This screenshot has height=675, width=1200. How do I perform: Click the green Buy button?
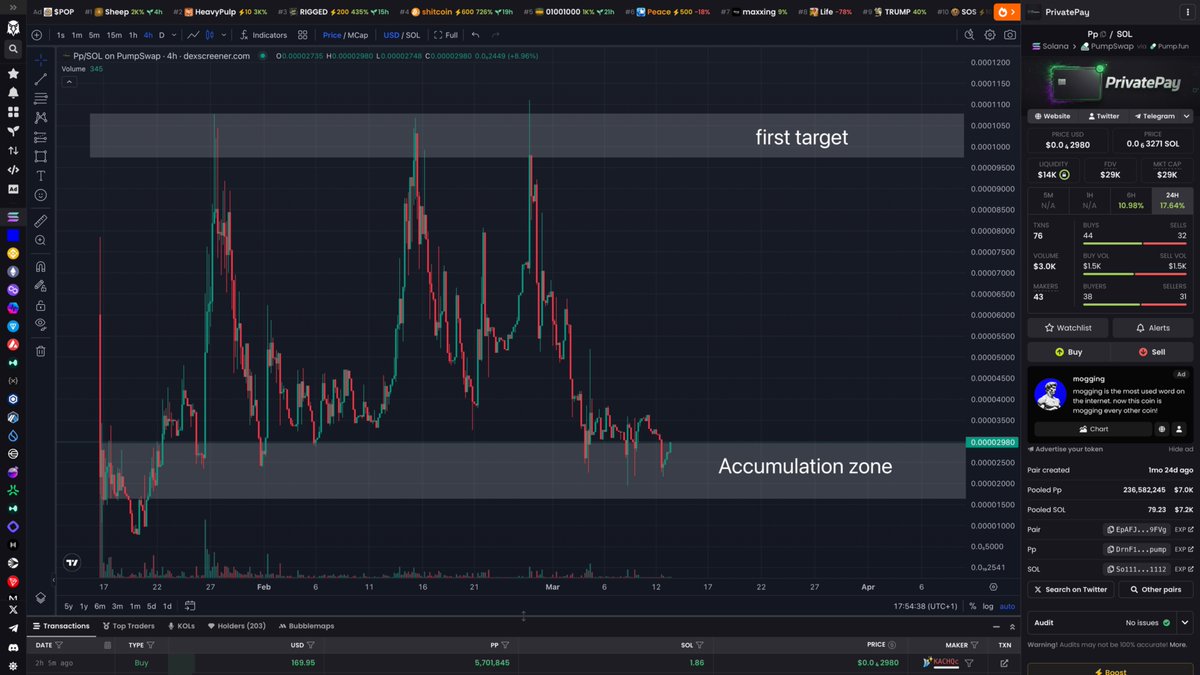click(1068, 352)
